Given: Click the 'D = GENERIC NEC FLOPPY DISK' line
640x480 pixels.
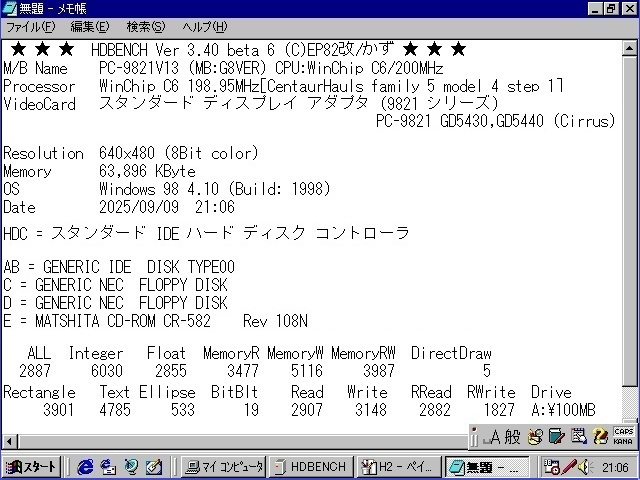Looking at the screenshot, I should (x=116, y=303).
